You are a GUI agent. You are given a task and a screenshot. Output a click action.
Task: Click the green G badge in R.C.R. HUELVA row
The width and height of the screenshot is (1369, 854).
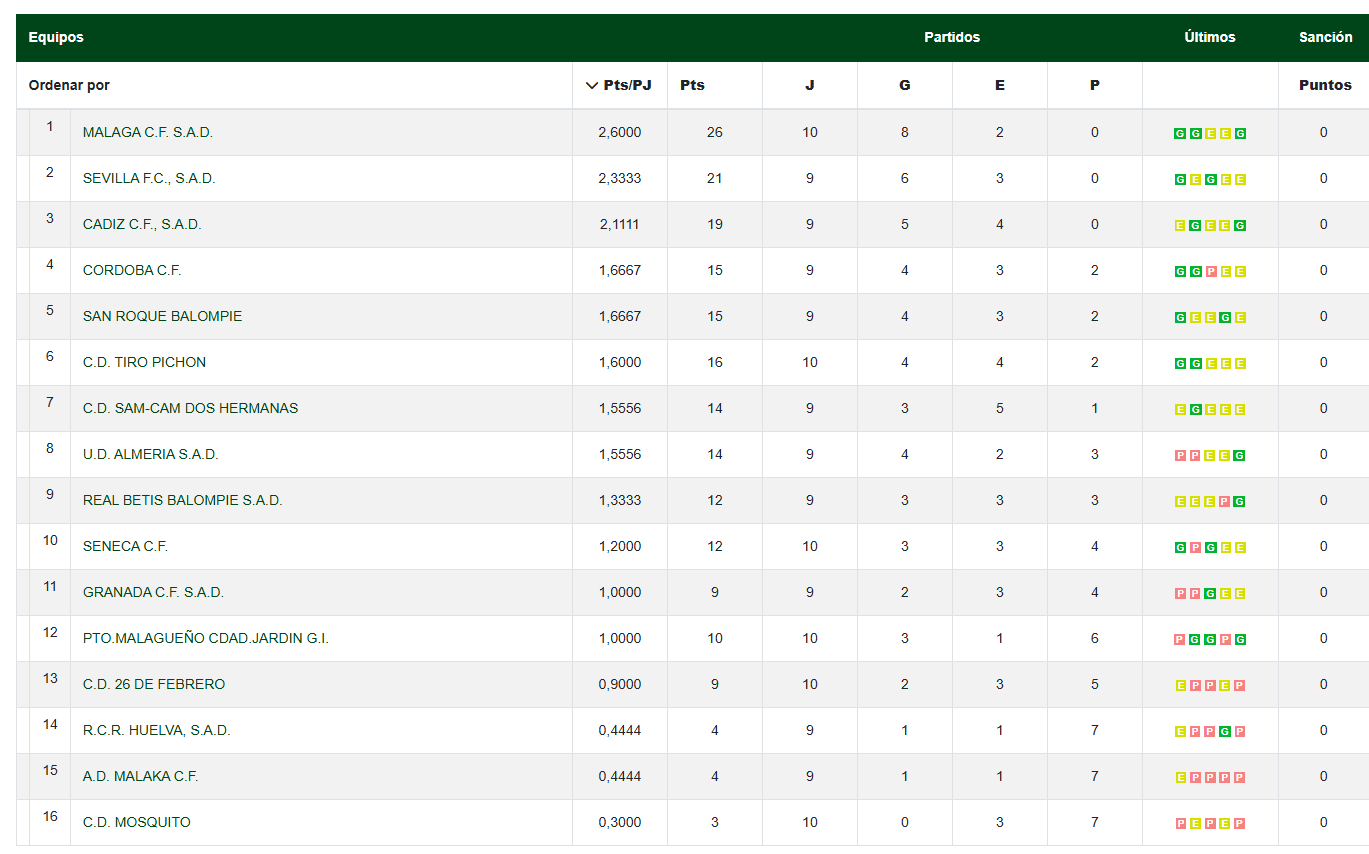click(x=1225, y=732)
